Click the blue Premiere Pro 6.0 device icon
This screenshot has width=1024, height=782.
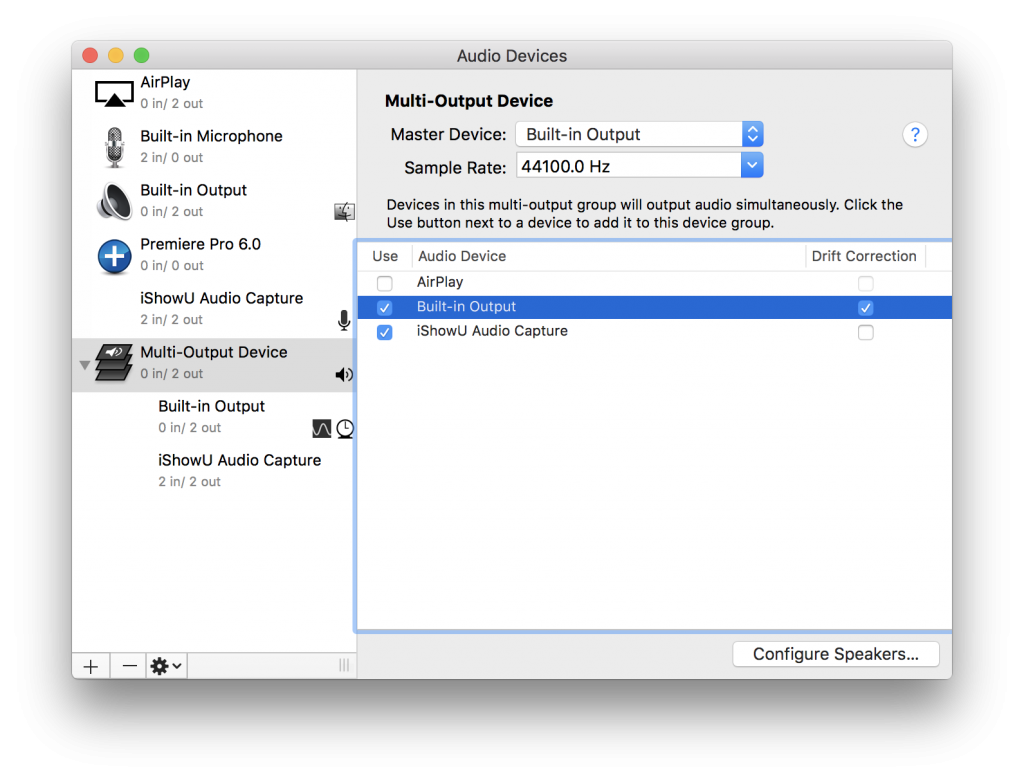(113, 256)
